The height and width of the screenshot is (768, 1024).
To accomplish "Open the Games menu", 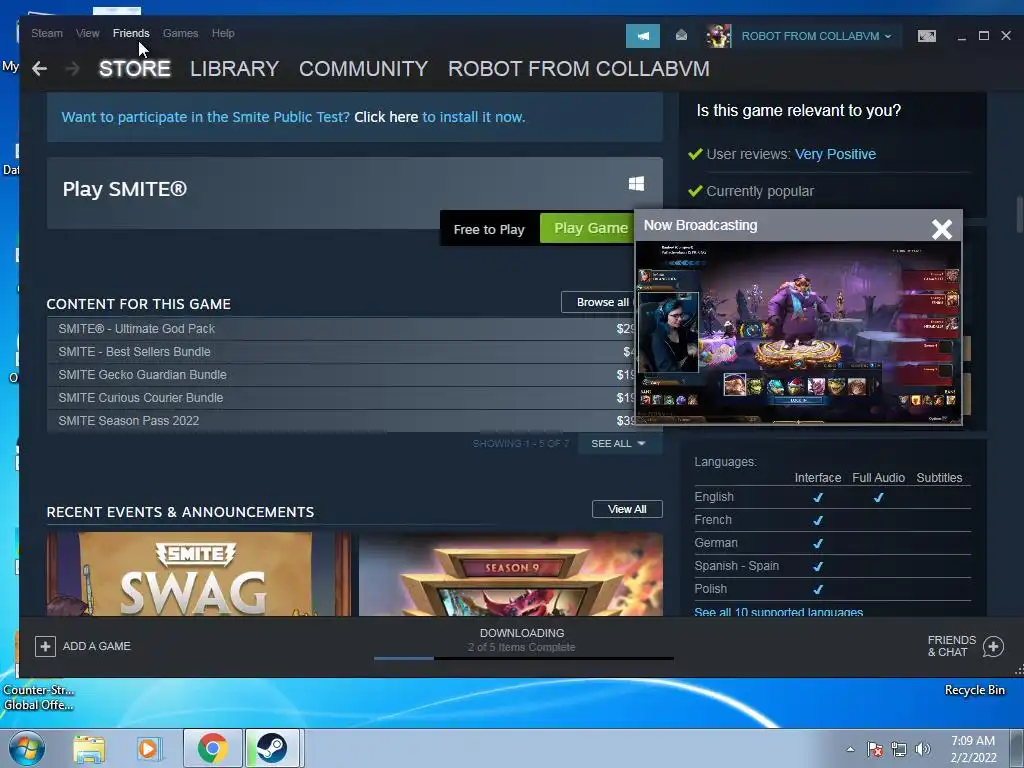I will click(x=180, y=33).
